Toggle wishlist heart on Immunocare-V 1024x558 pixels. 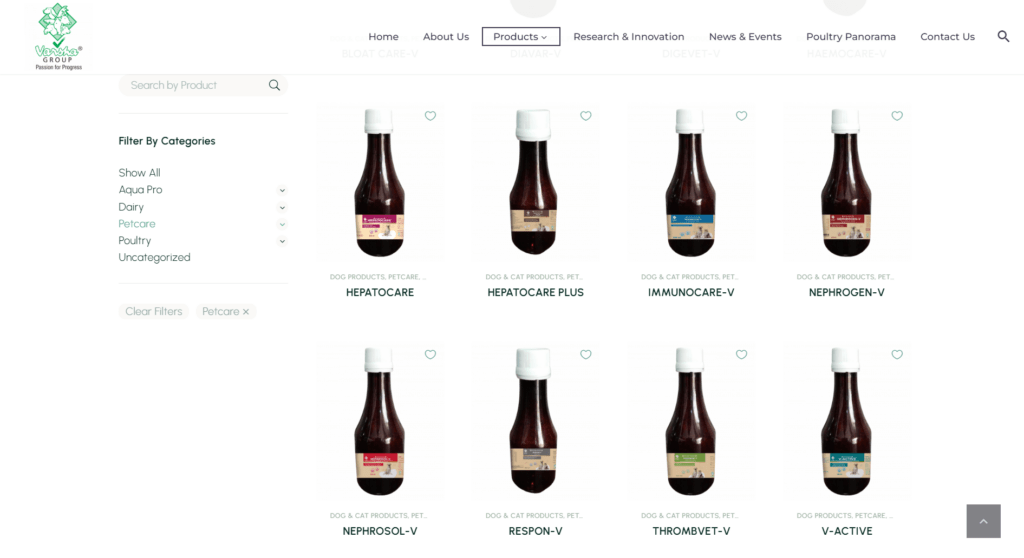pos(741,116)
